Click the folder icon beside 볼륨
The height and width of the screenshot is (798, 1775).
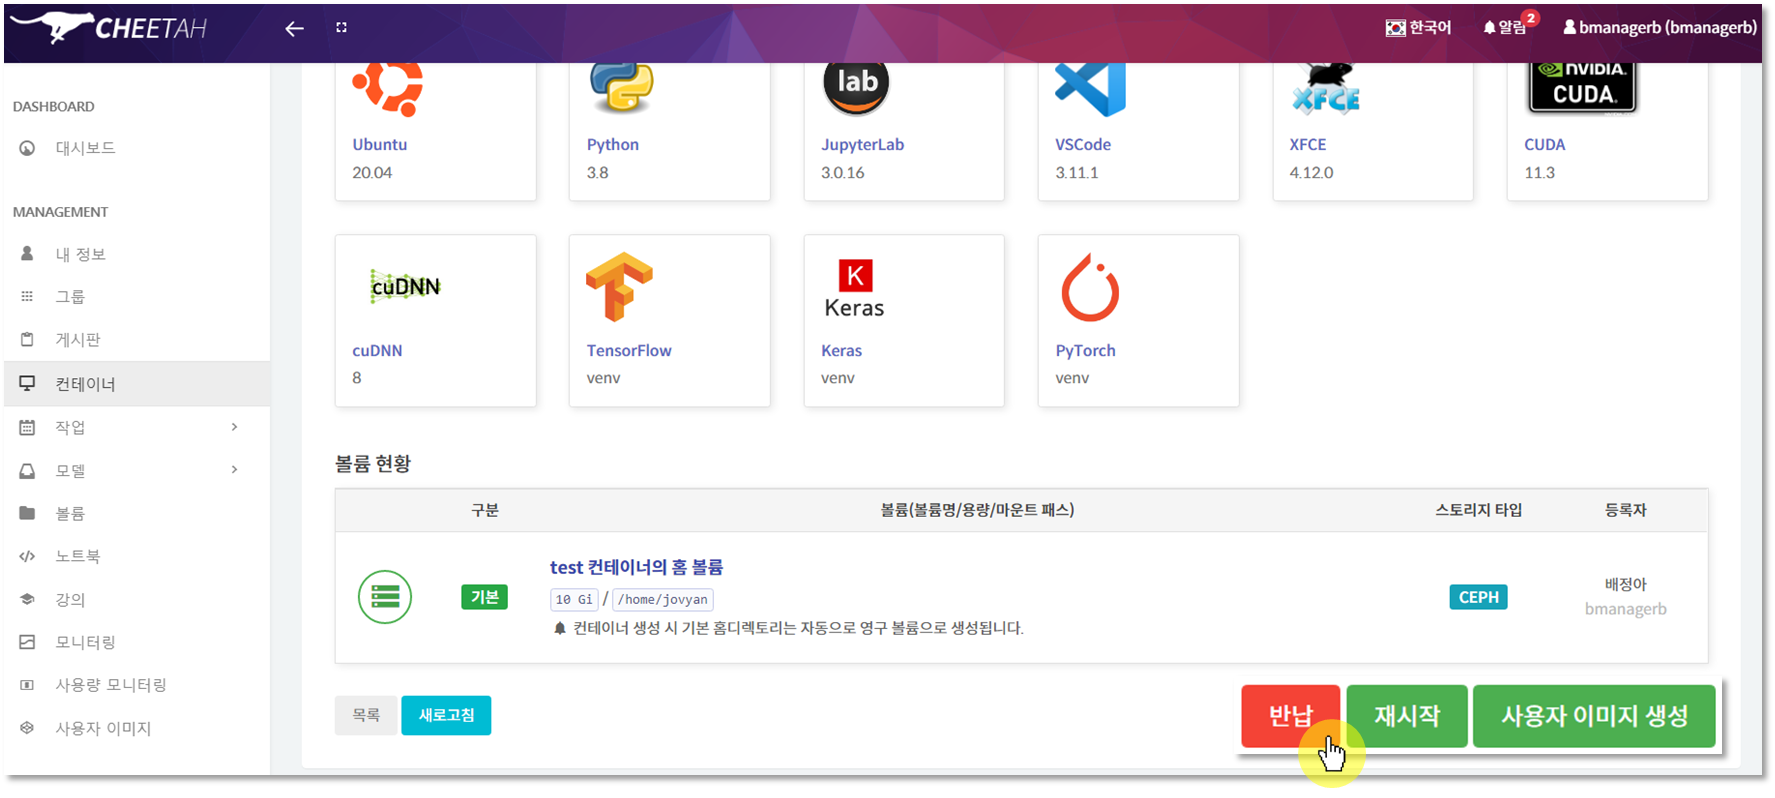[27, 513]
